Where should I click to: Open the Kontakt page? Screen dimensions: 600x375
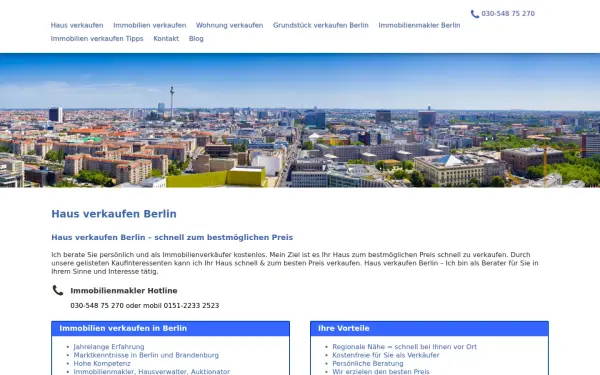166,39
